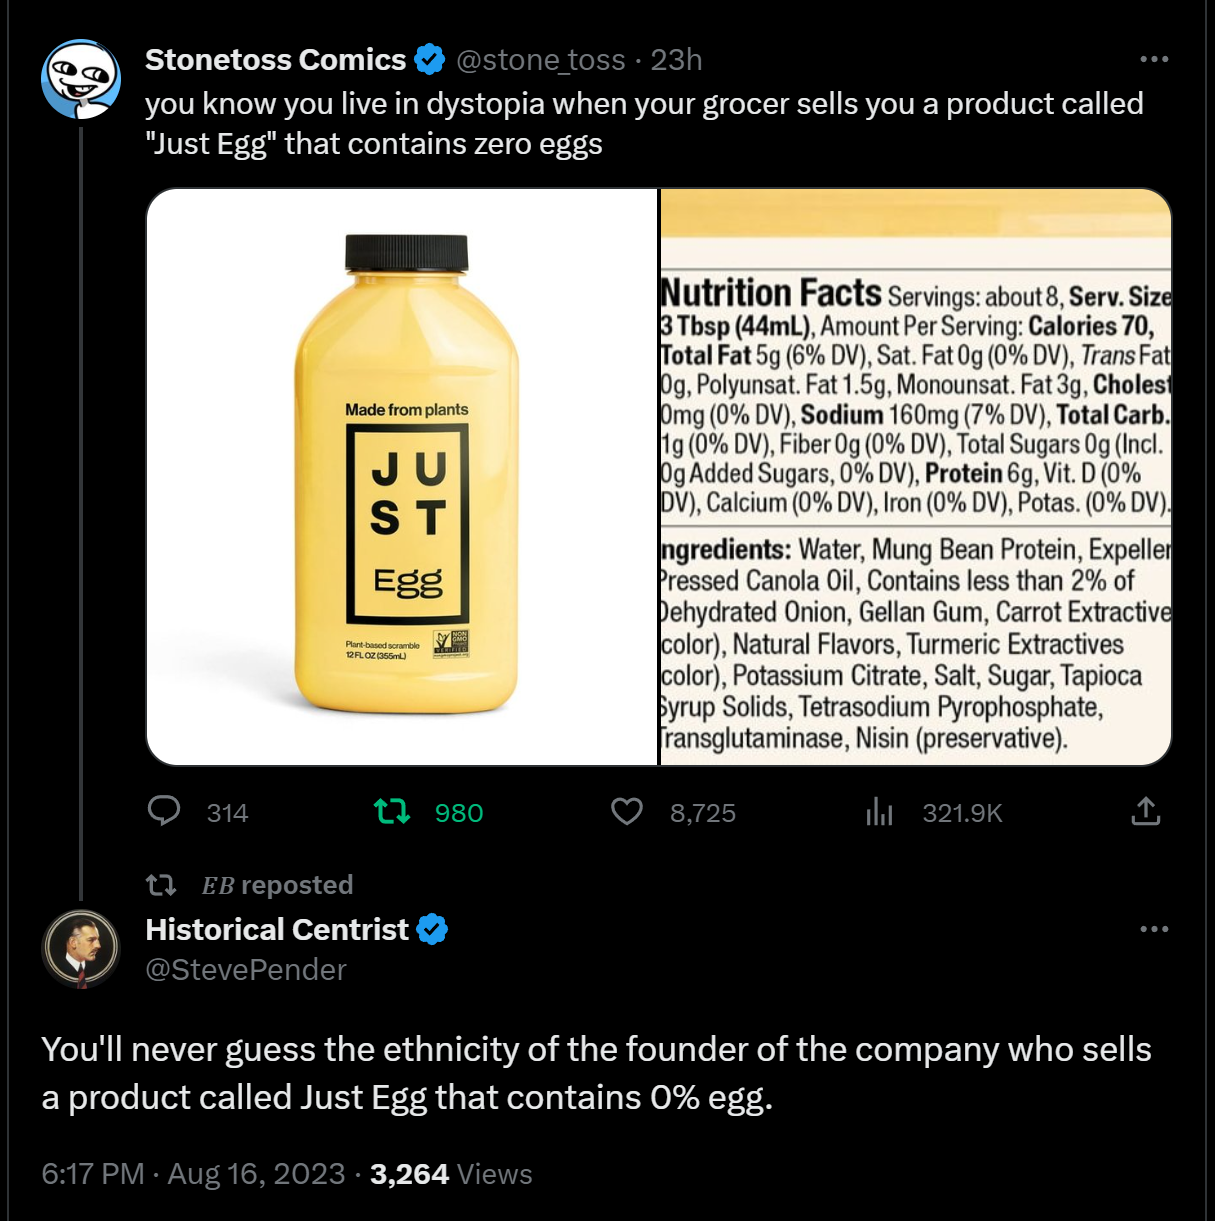
Task: Click the "EB reposted" label
Action: (x=277, y=885)
